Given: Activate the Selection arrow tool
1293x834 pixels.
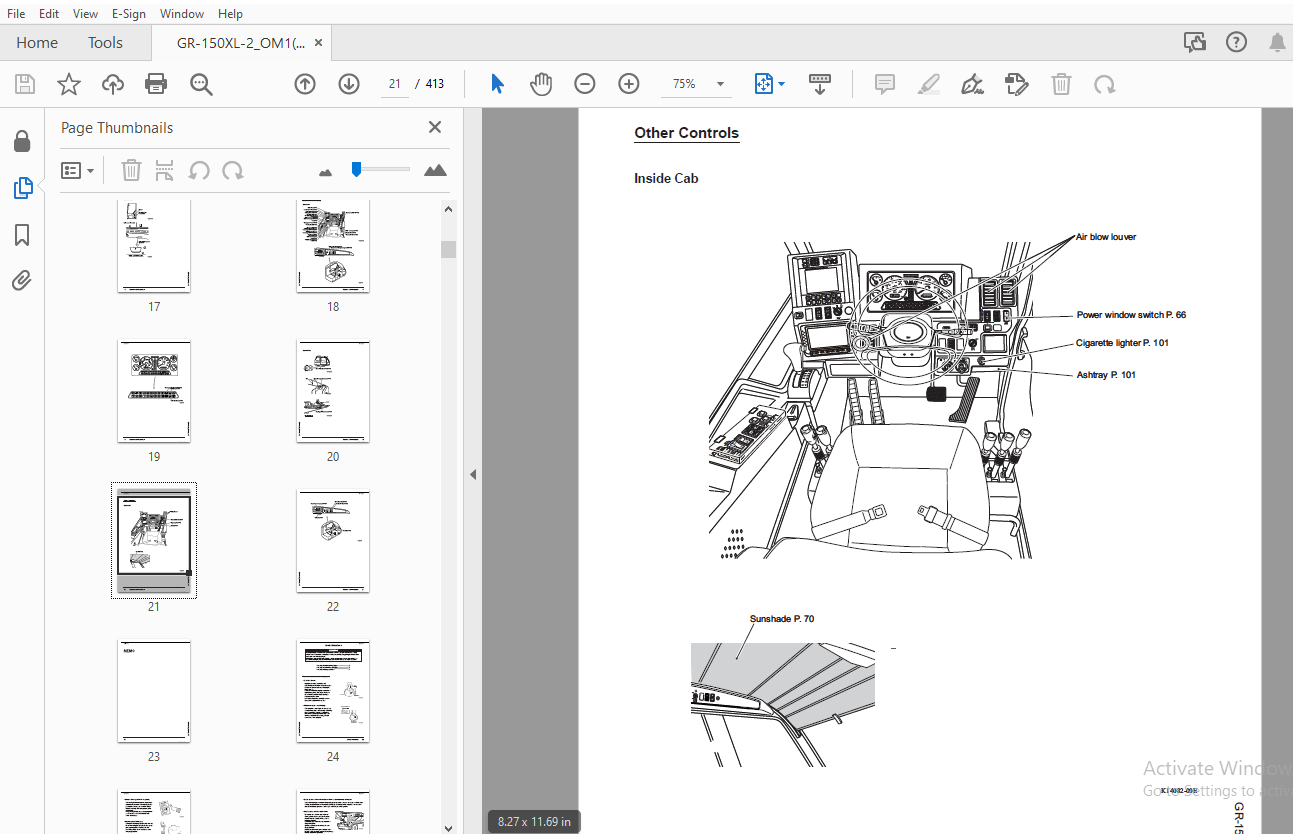Looking at the screenshot, I should point(497,84).
